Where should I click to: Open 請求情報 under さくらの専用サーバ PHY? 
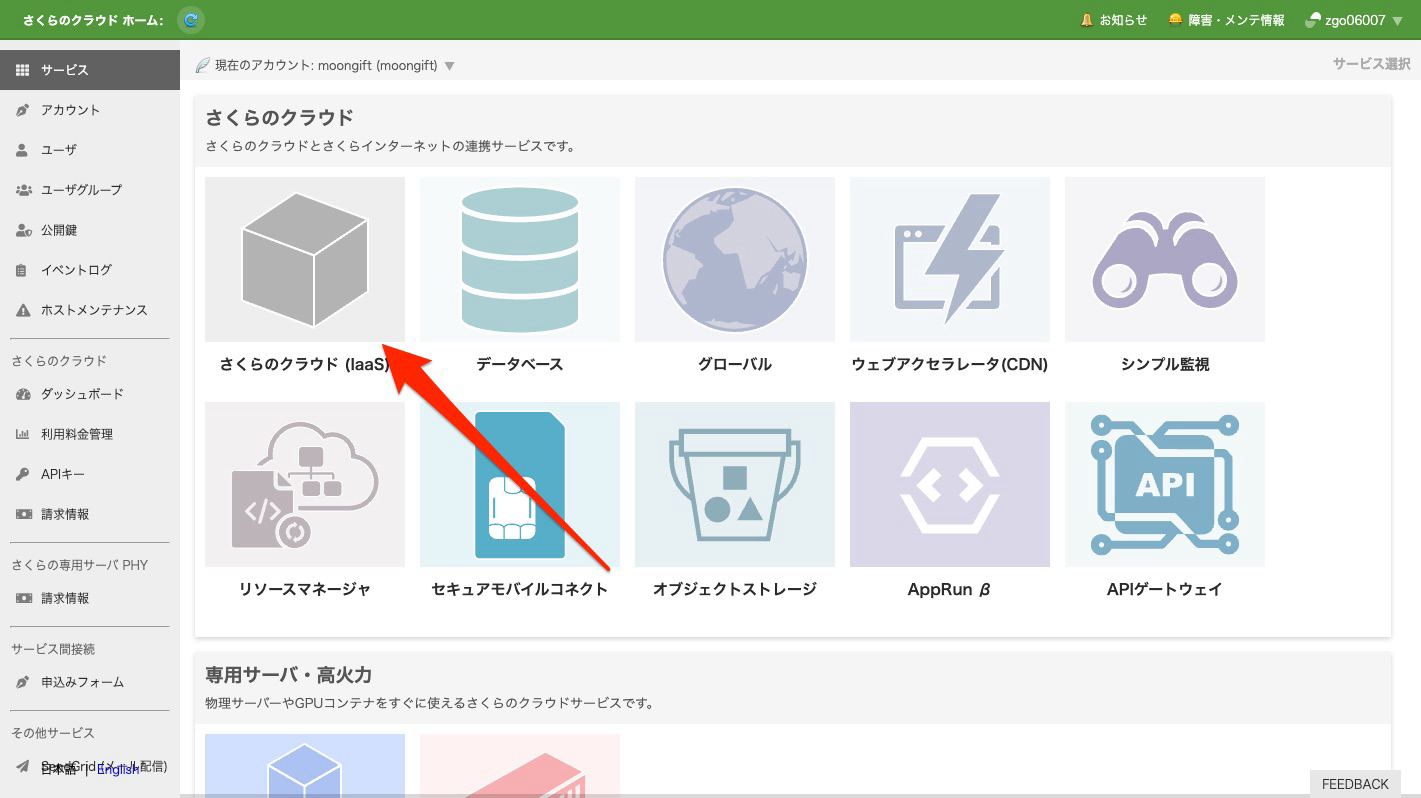pyautogui.click(x=90, y=598)
